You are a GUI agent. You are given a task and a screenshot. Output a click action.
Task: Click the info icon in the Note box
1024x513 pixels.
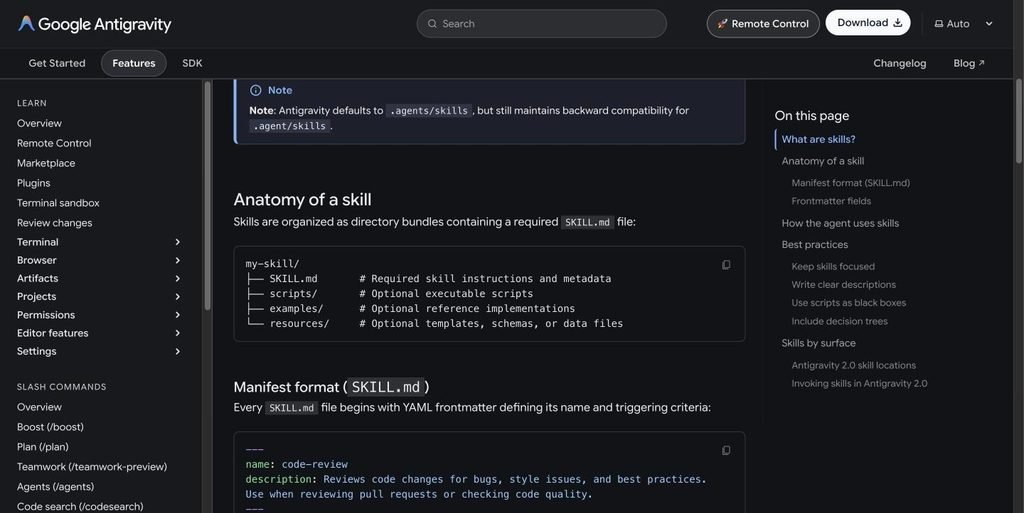click(x=255, y=90)
